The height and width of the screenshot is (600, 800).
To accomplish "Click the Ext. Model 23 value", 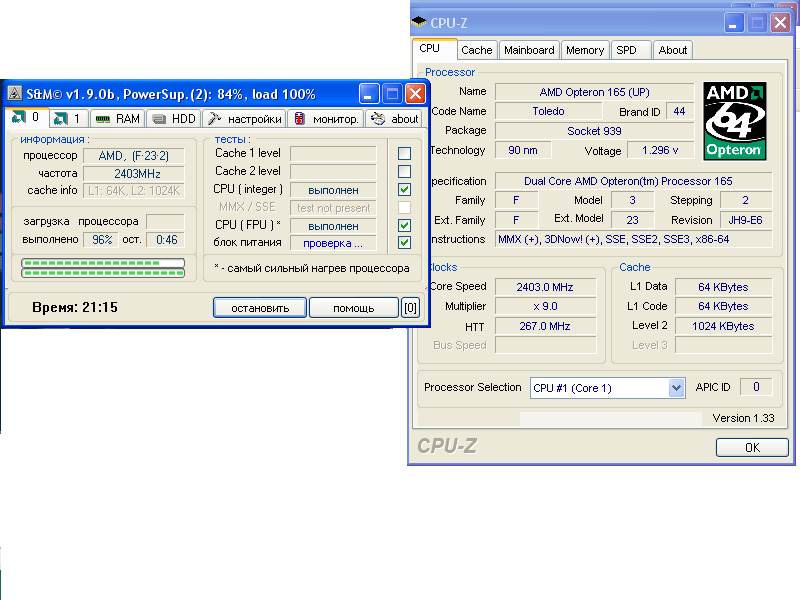I will 633,220.
